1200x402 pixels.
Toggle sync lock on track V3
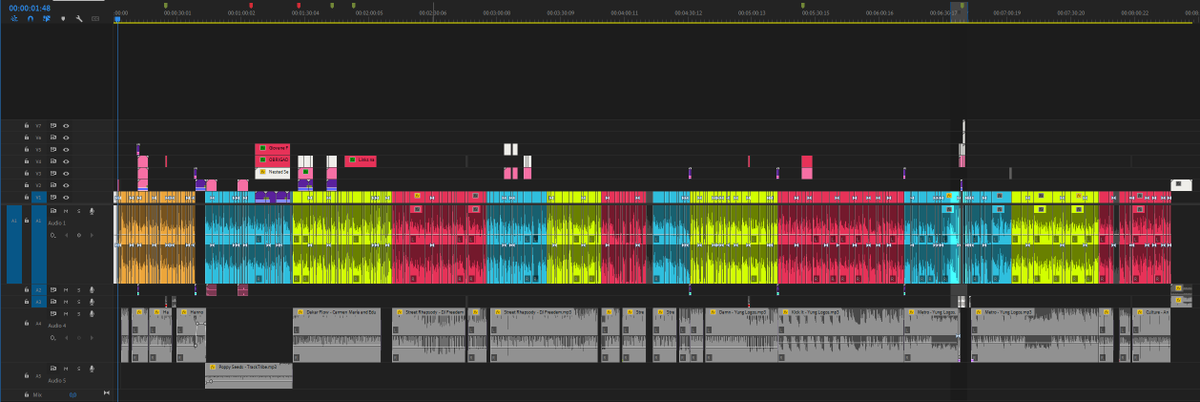click(x=53, y=173)
